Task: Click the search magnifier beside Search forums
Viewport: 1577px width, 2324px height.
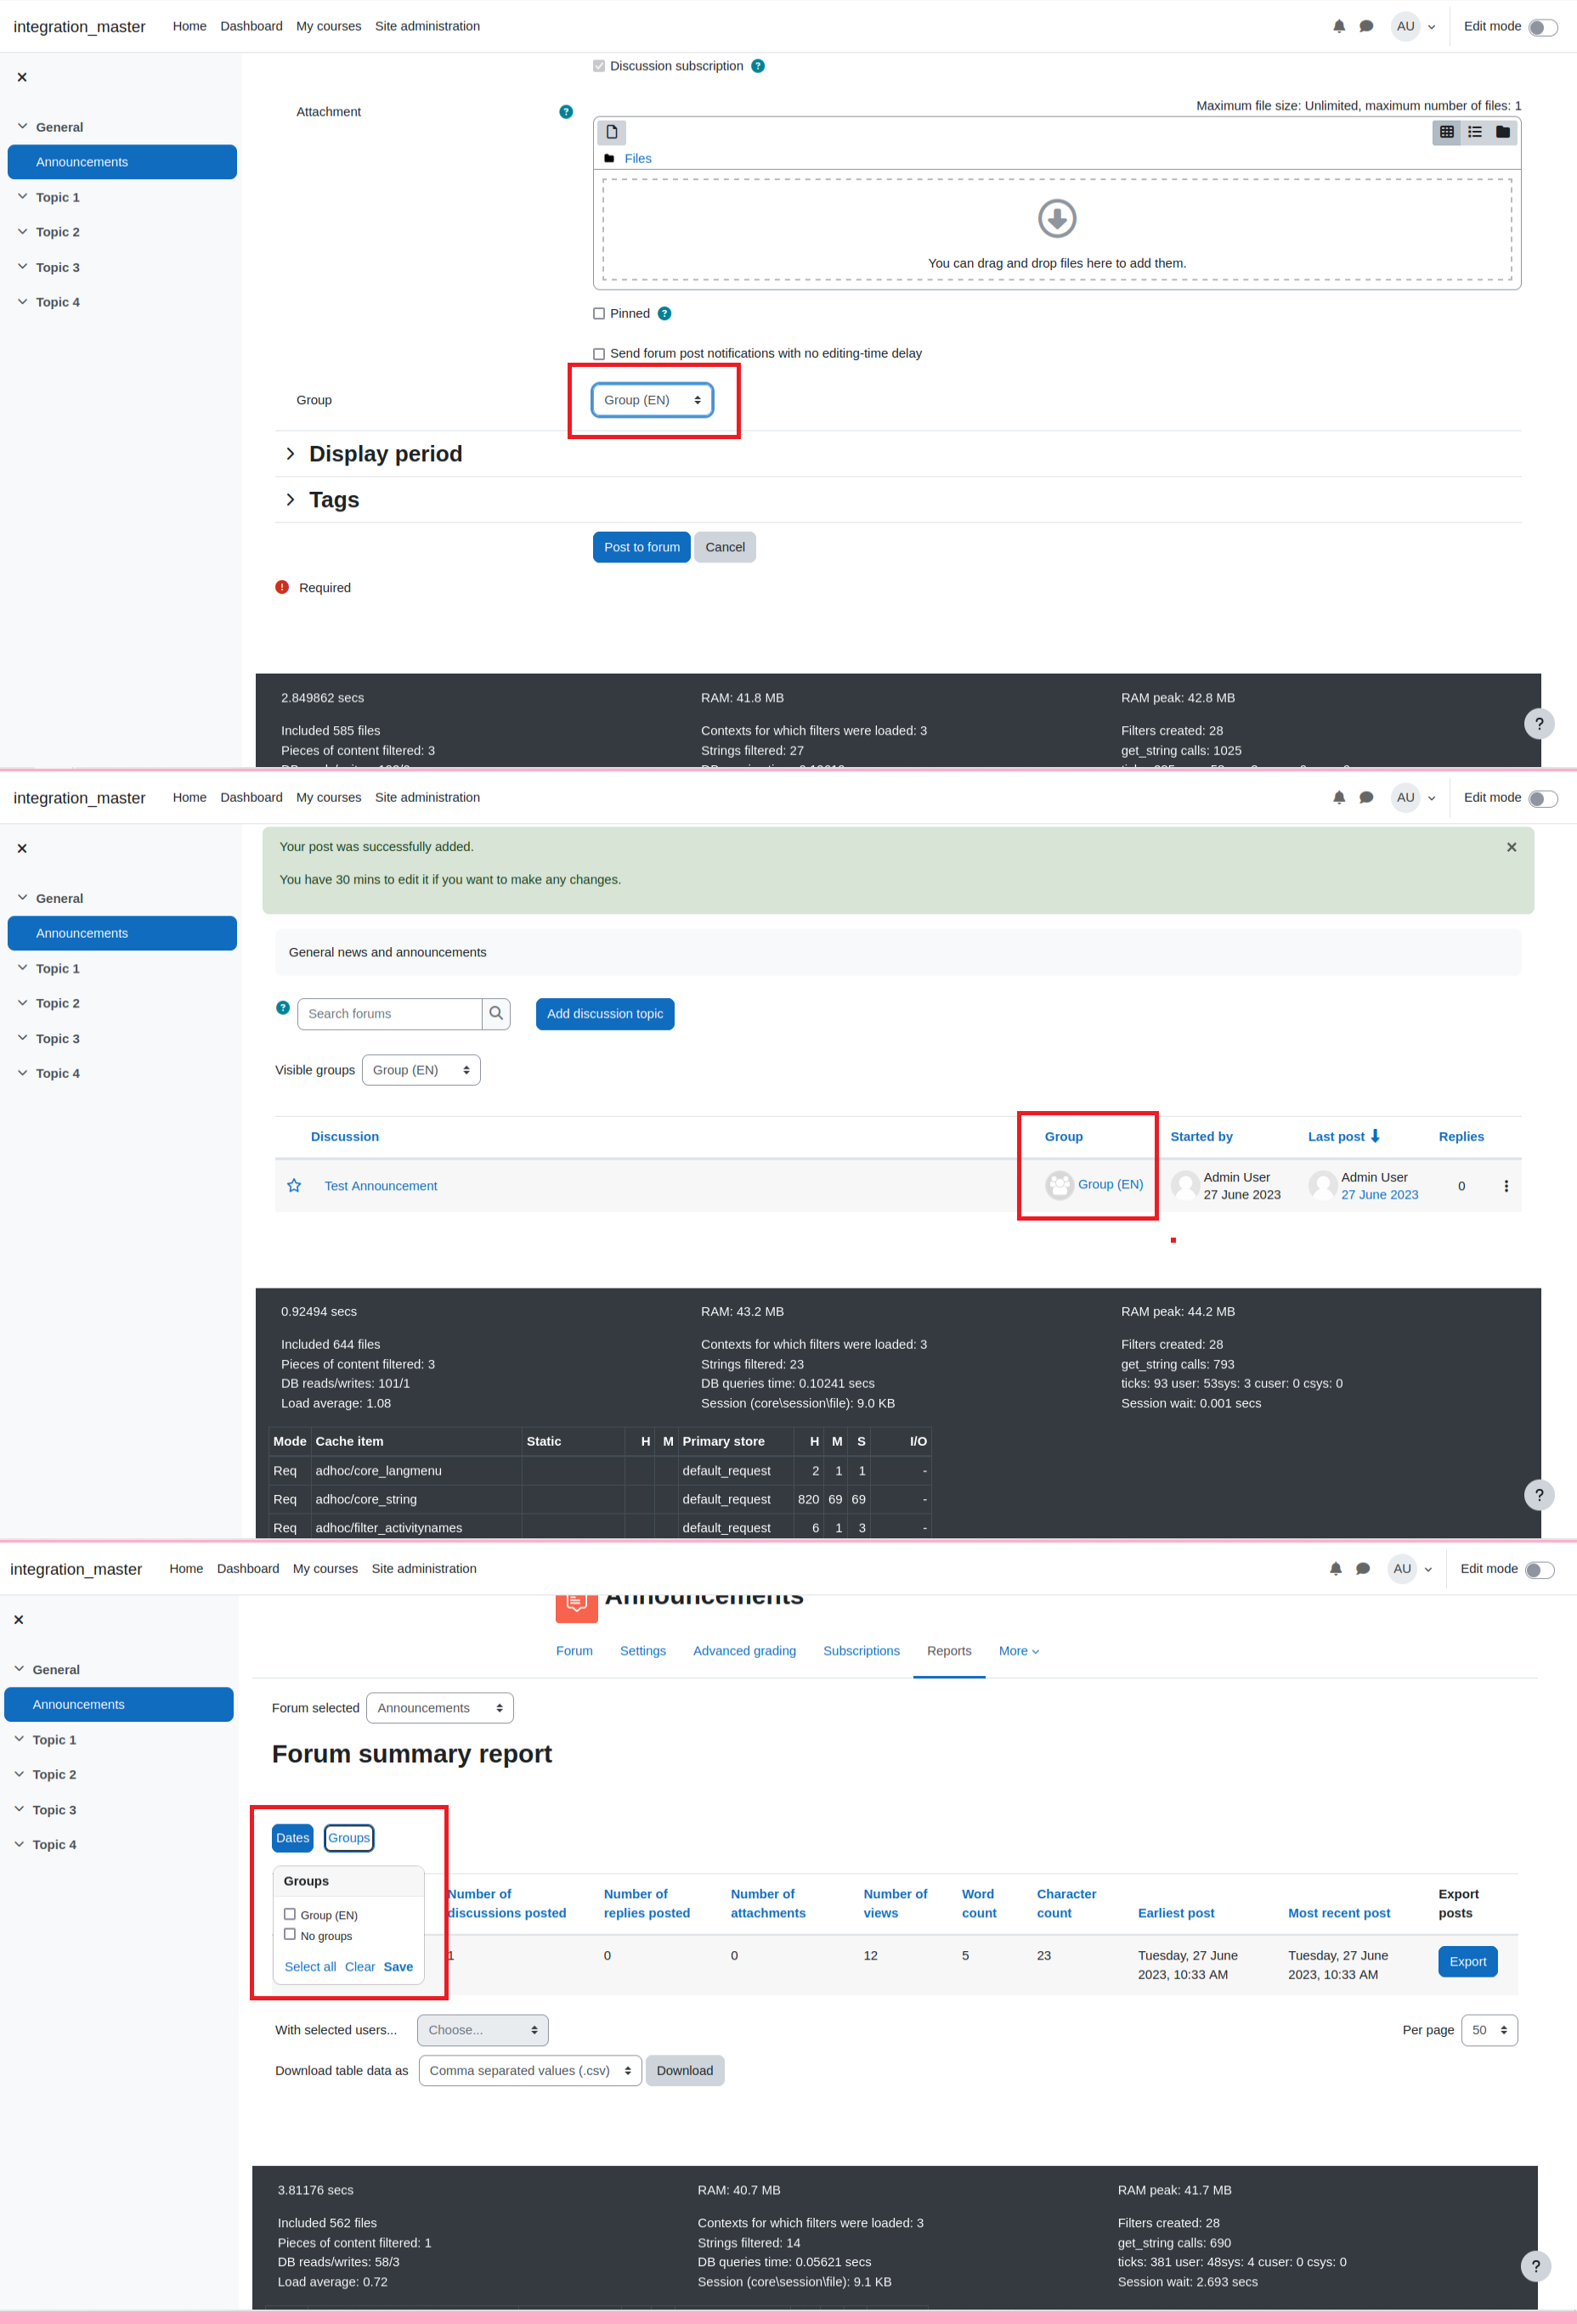Action: (496, 1014)
